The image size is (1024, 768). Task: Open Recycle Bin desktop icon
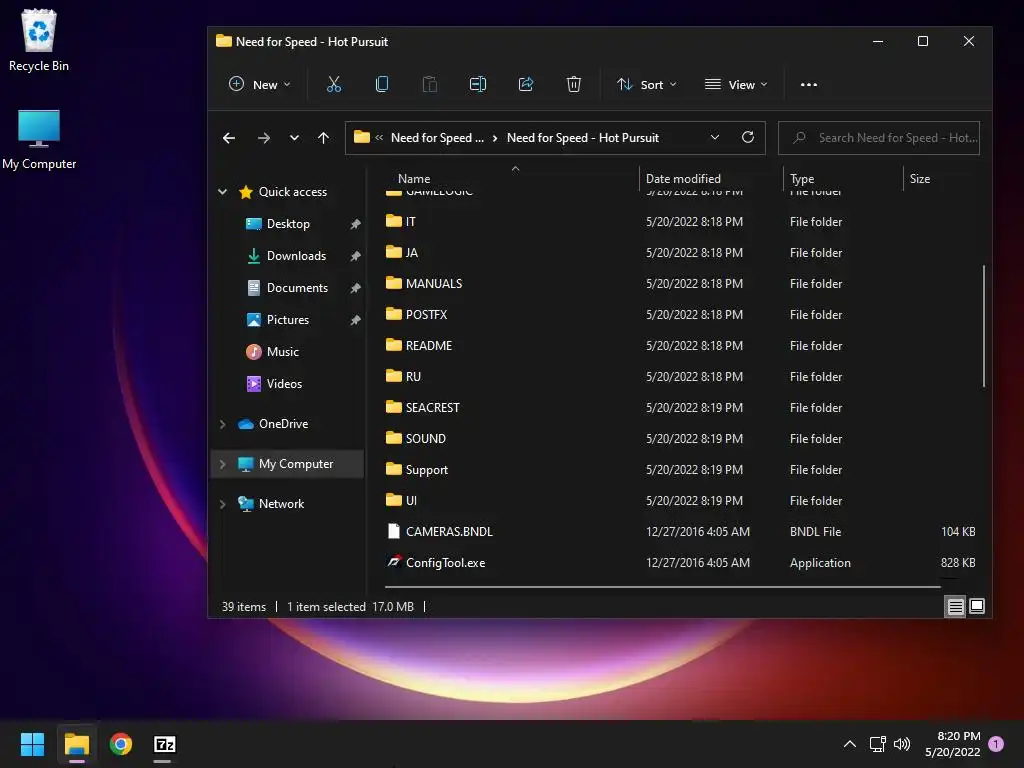pyautogui.click(x=39, y=40)
